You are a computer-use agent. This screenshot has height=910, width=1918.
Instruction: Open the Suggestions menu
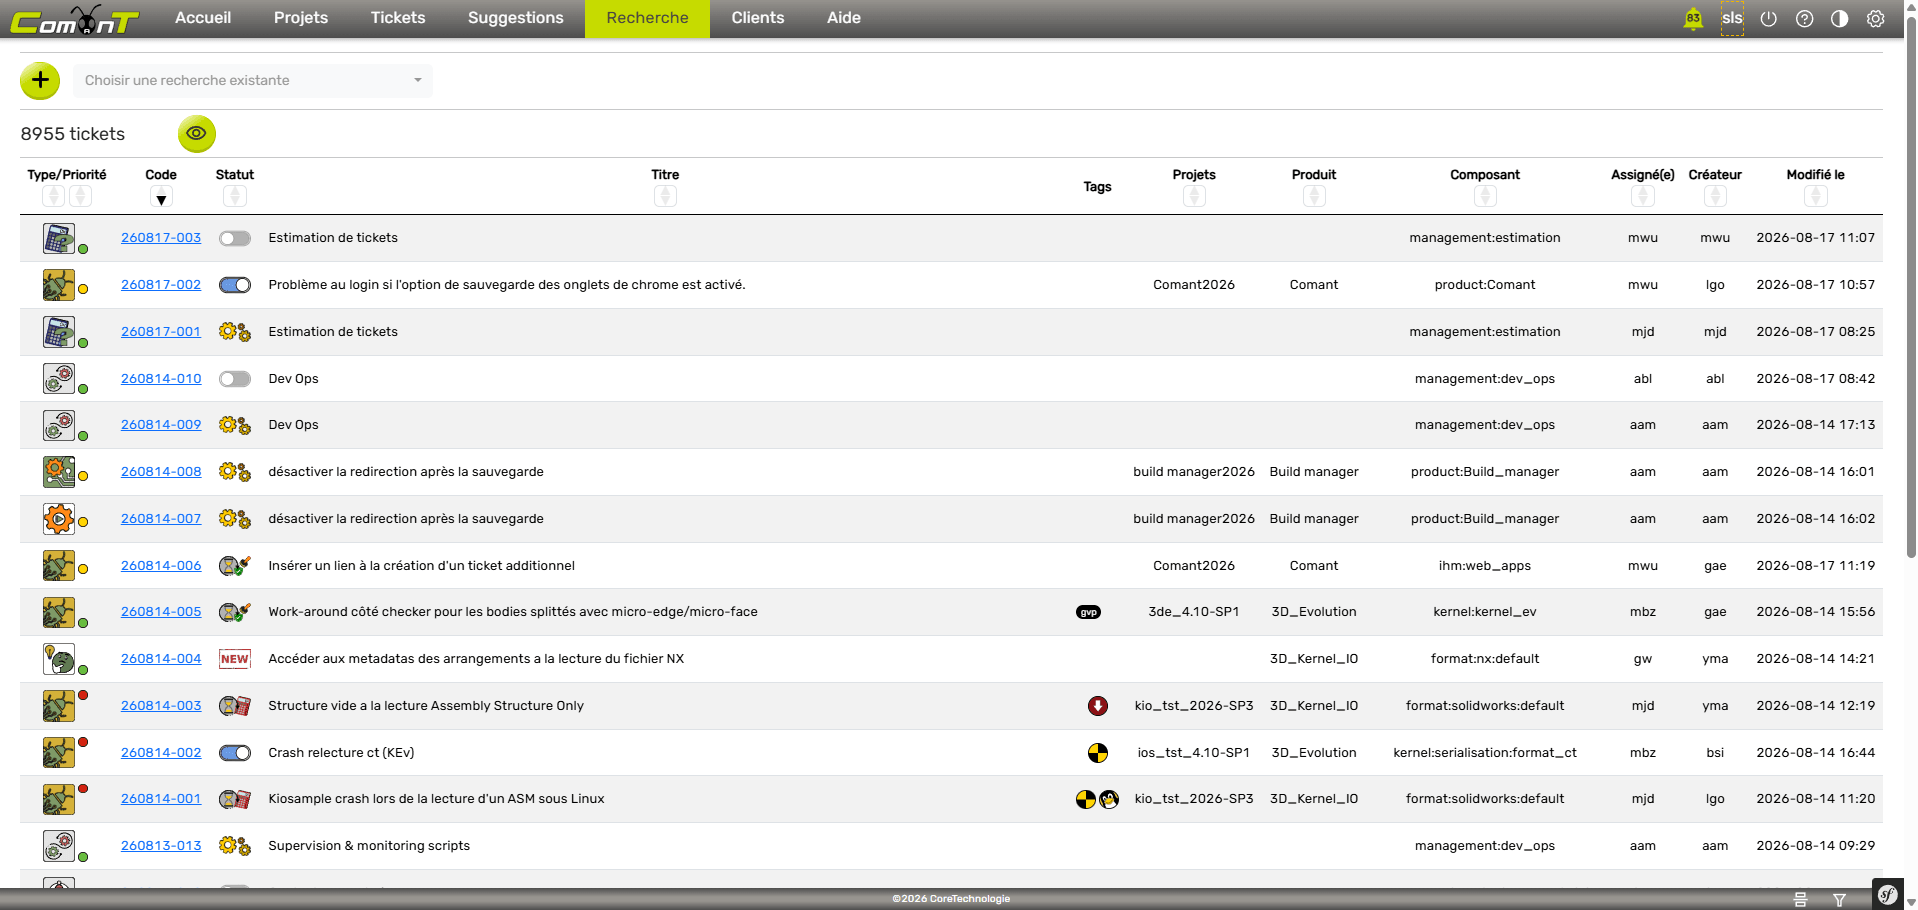(x=516, y=18)
